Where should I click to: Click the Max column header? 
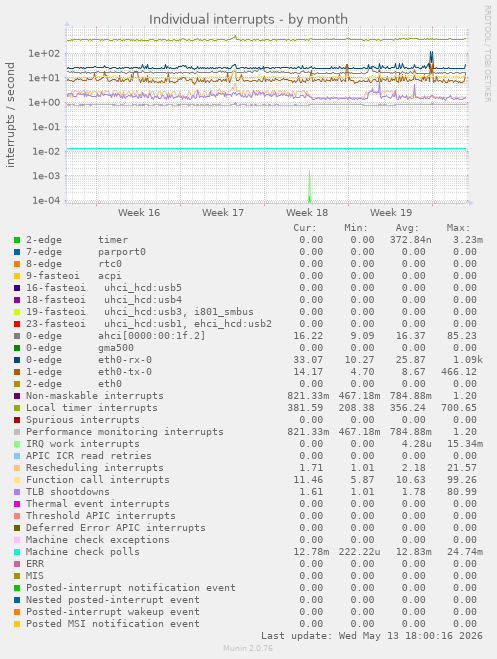(458, 228)
